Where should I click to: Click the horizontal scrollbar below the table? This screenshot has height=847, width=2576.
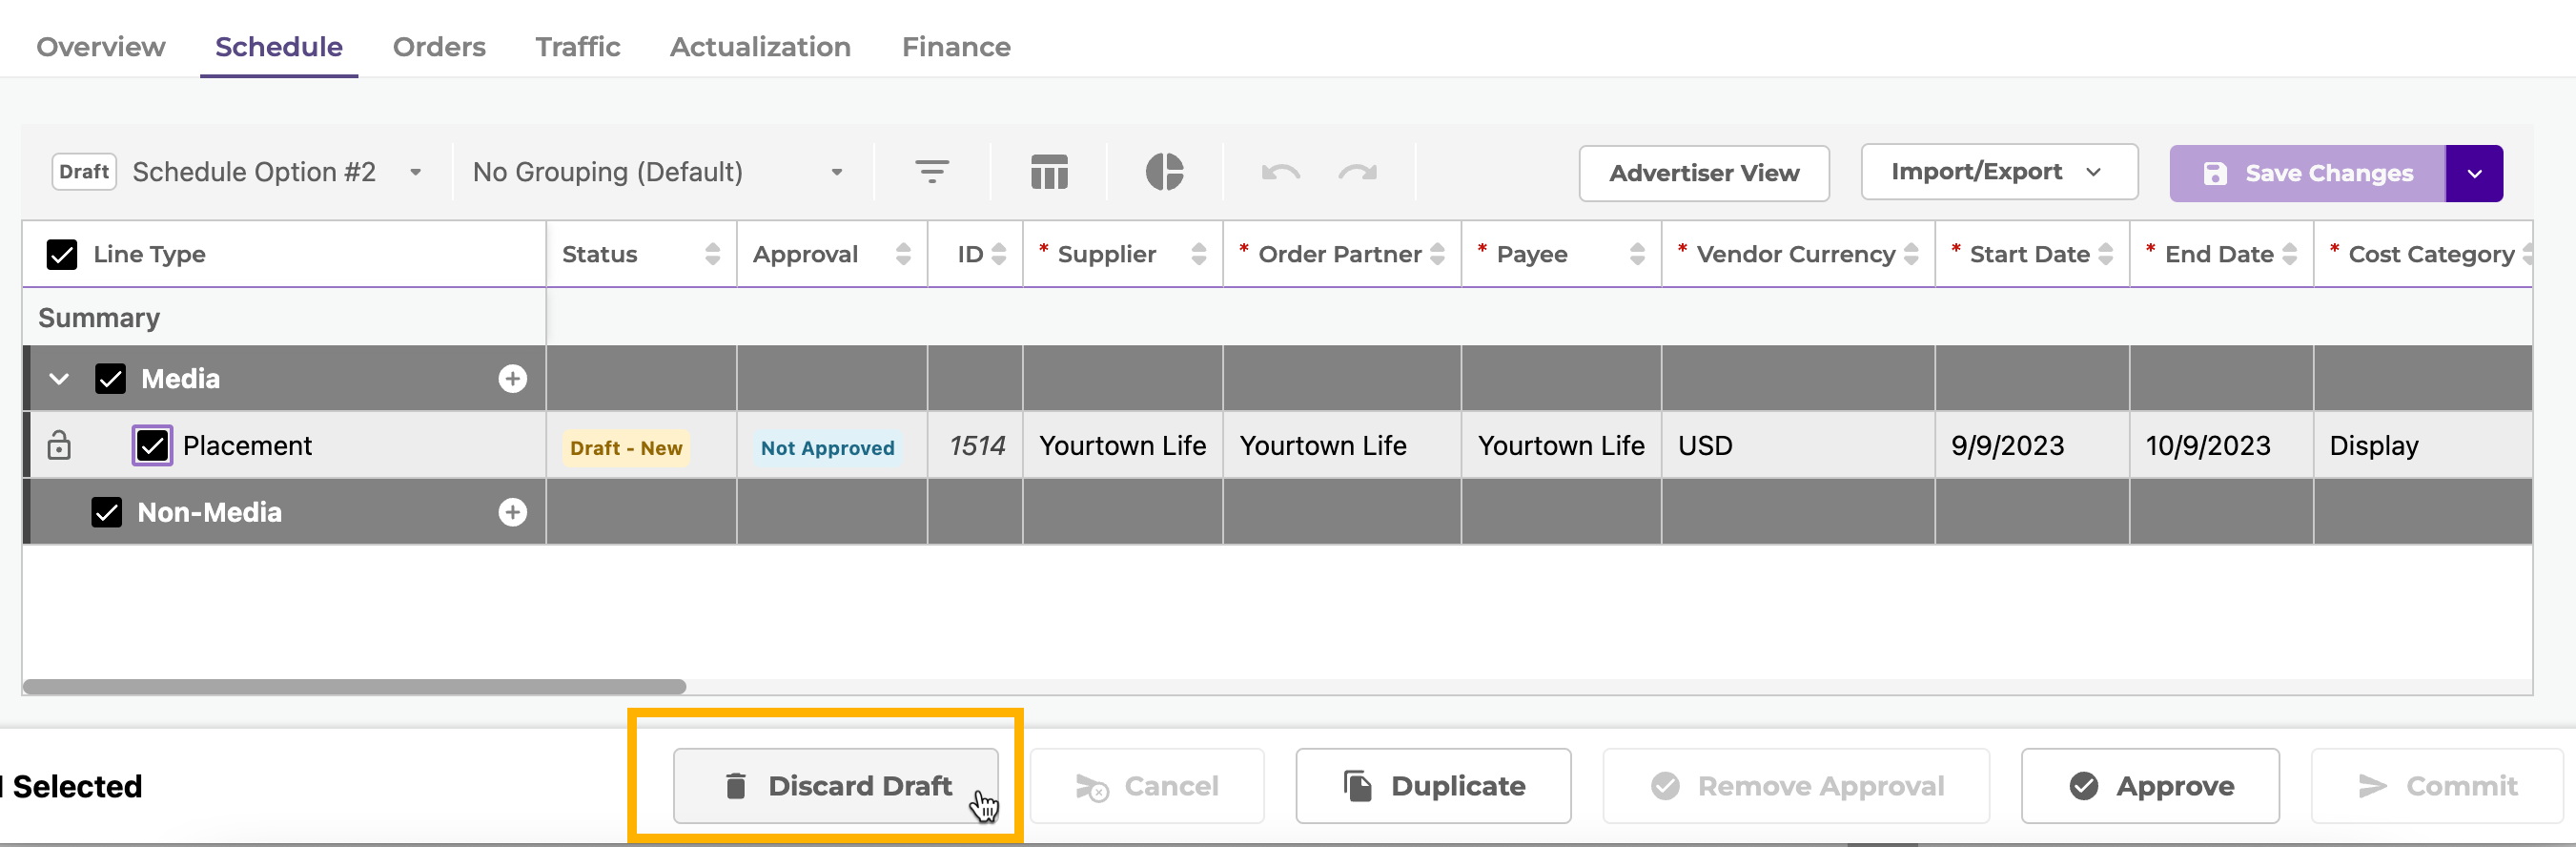pyautogui.click(x=354, y=687)
